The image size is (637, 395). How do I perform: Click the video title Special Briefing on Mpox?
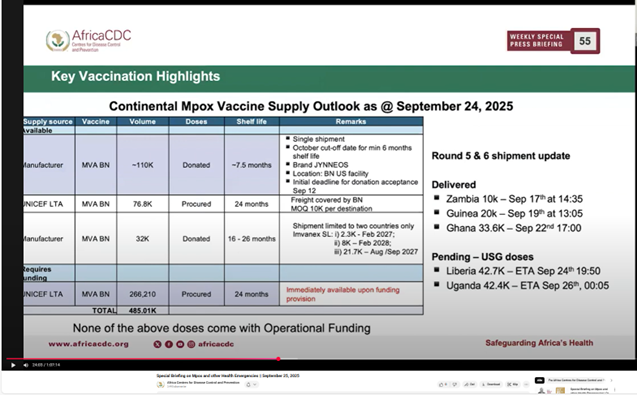(228, 375)
